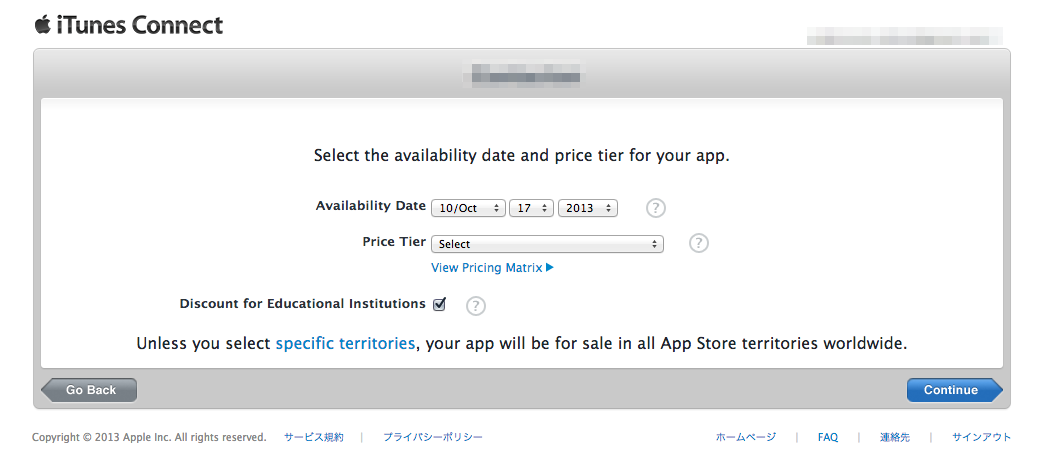Open 連絡先 contact footer link
The width and height of the screenshot is (1043, 455).
895,437
